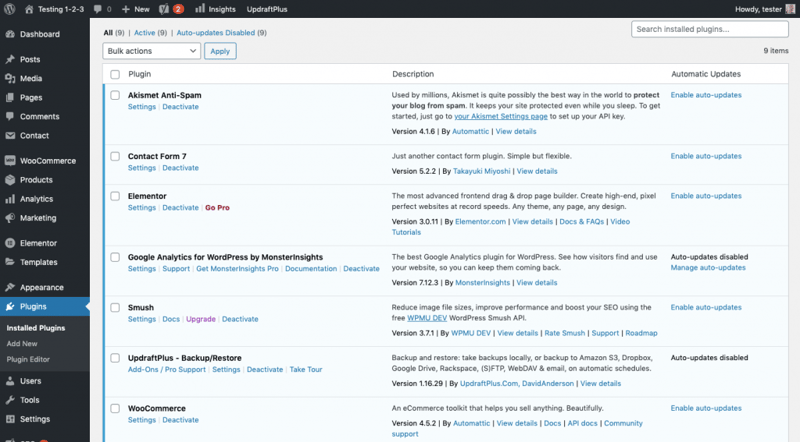Open UpdraftPlus Add-Ons / Pro Support link

point(167,370)
